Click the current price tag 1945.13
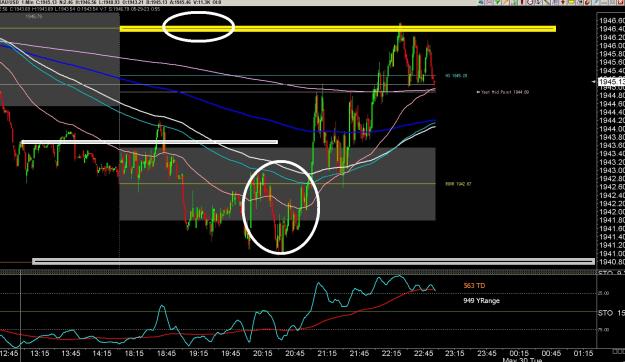This screenshot has width=625, height=362. (x=611, y=81)
